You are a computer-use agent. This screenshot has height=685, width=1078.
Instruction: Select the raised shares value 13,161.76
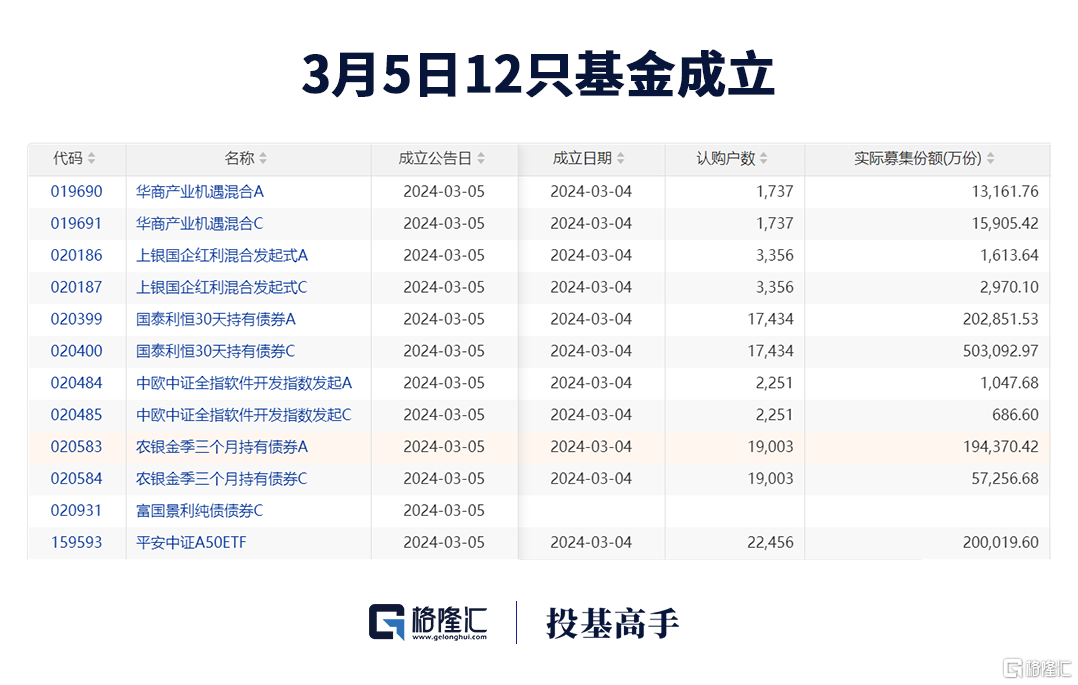tap(1004, 192)
